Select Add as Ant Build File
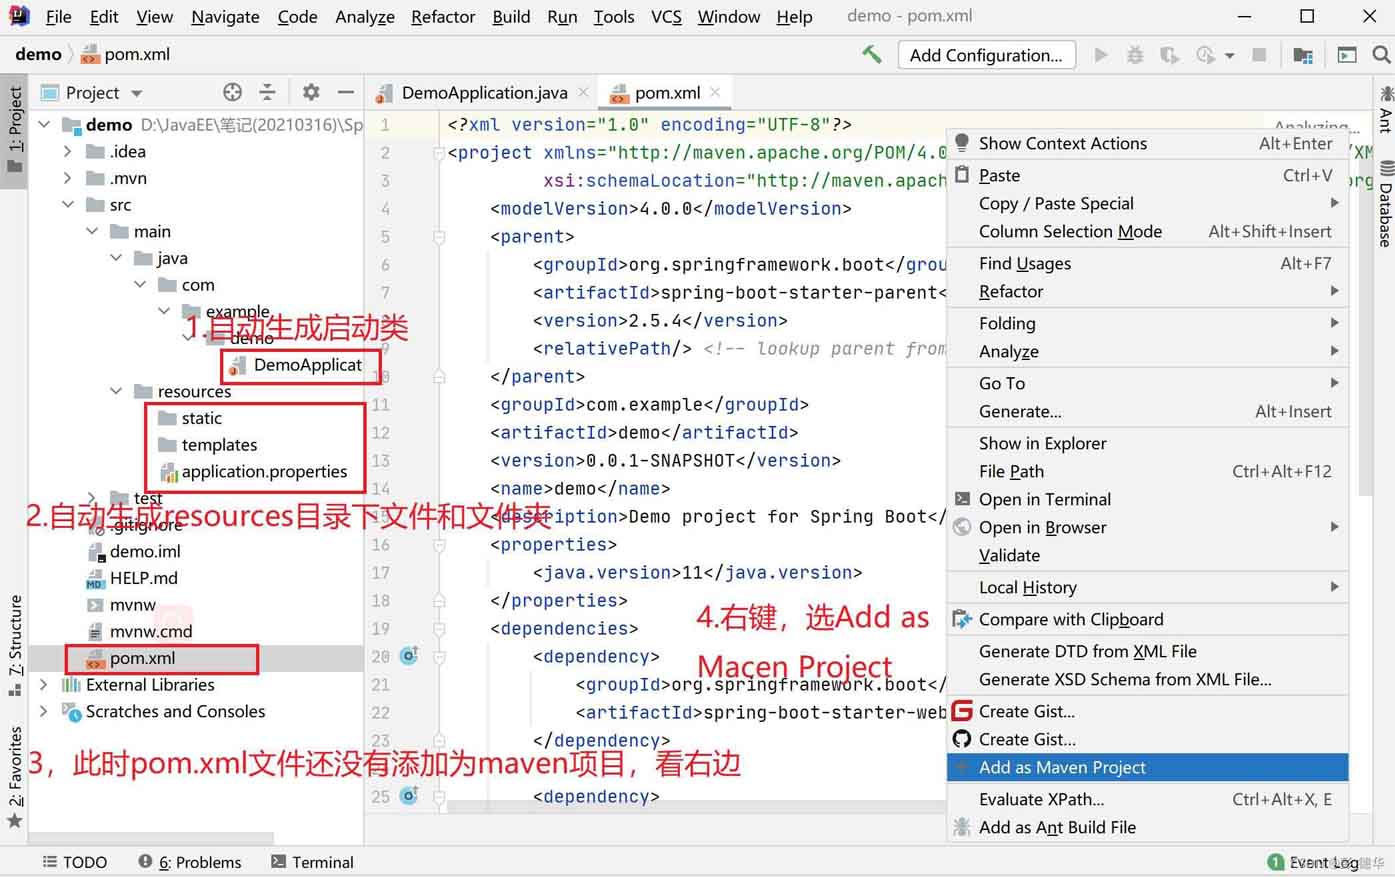This screenshot has width=1395, height=877. pyautogui.click(x=1147, y=827)
